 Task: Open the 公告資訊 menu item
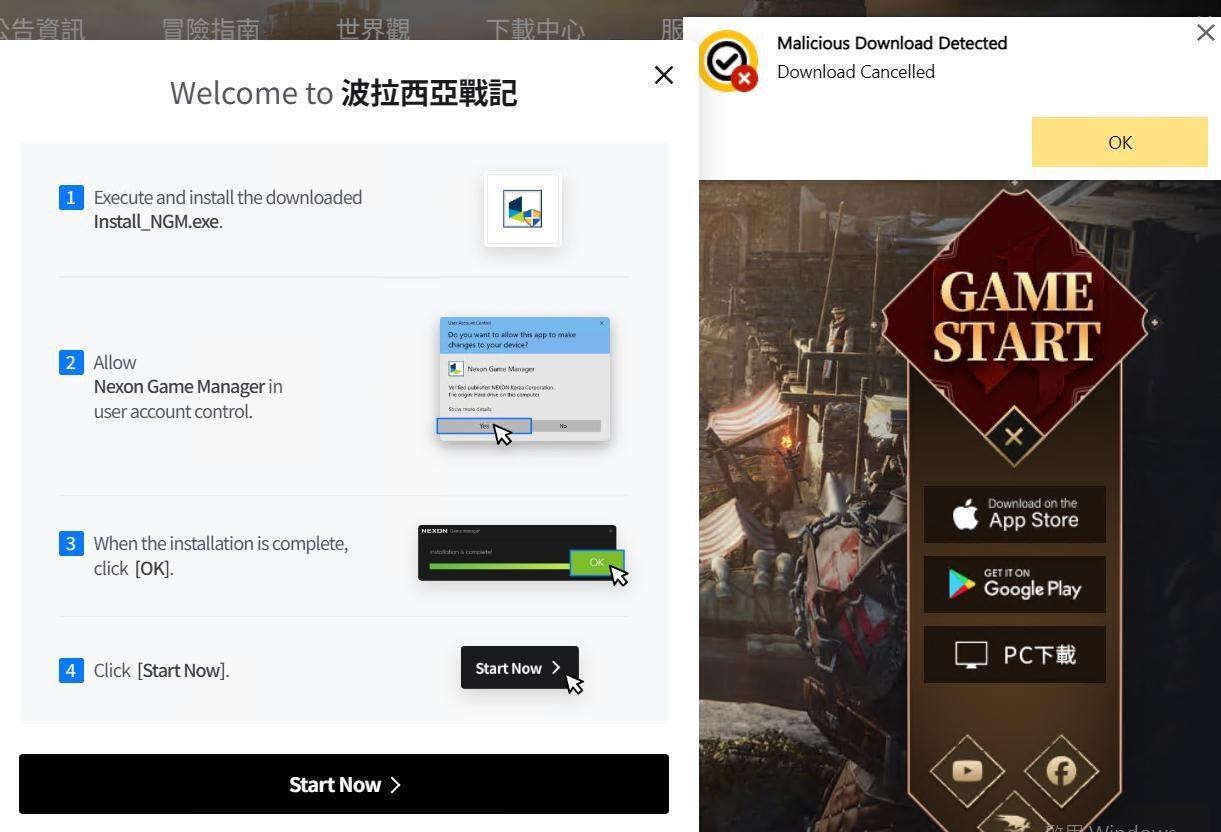point(44,29)
